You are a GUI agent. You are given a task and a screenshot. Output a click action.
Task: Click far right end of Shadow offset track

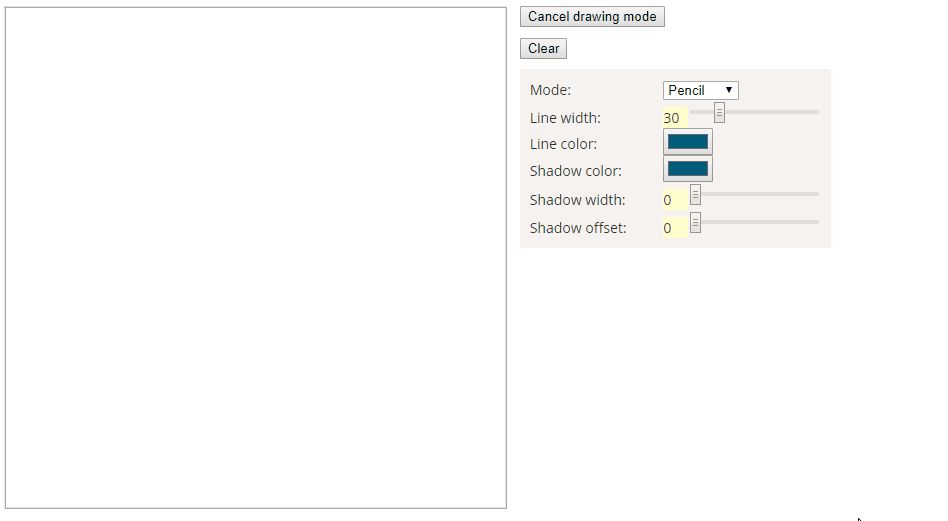(x=815, y=222)
